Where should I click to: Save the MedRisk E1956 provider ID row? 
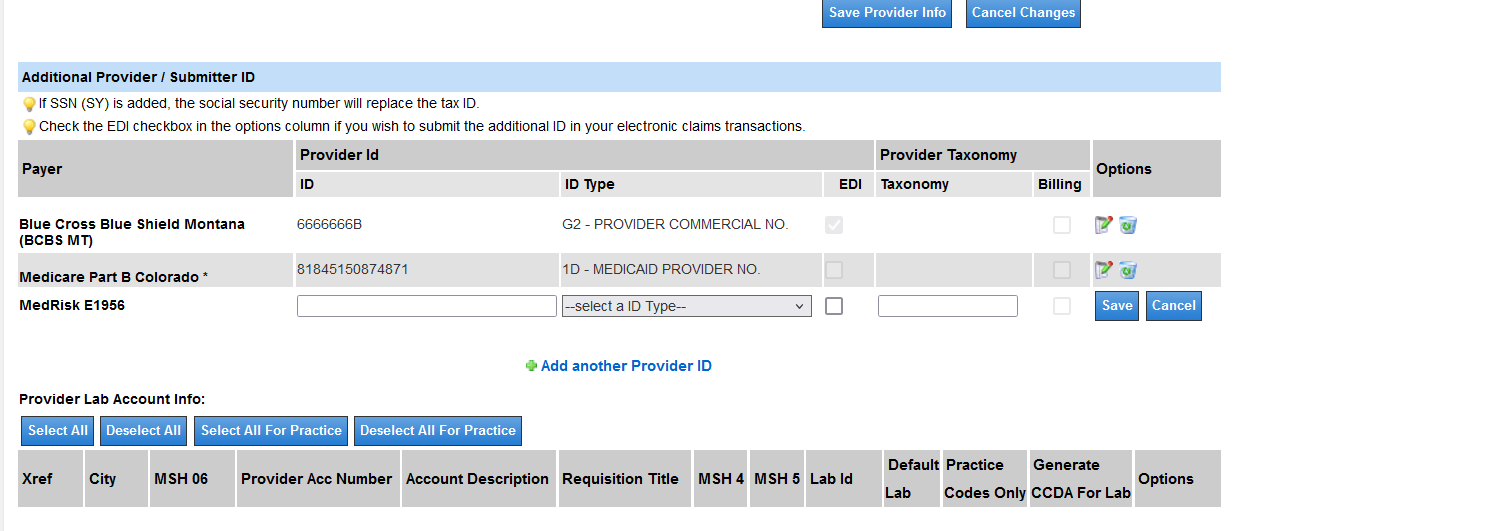[x=1116, y=306]
